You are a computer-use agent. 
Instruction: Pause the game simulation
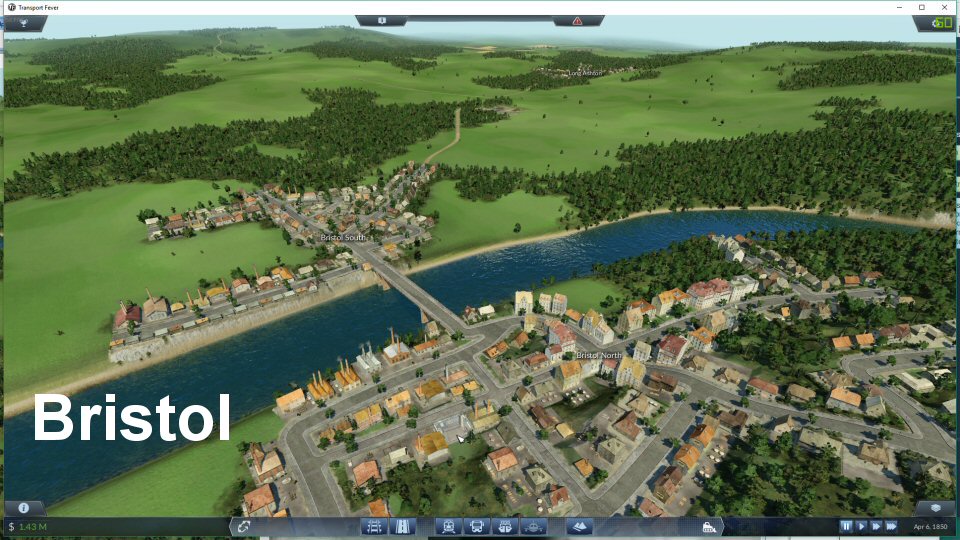(846, 526)
